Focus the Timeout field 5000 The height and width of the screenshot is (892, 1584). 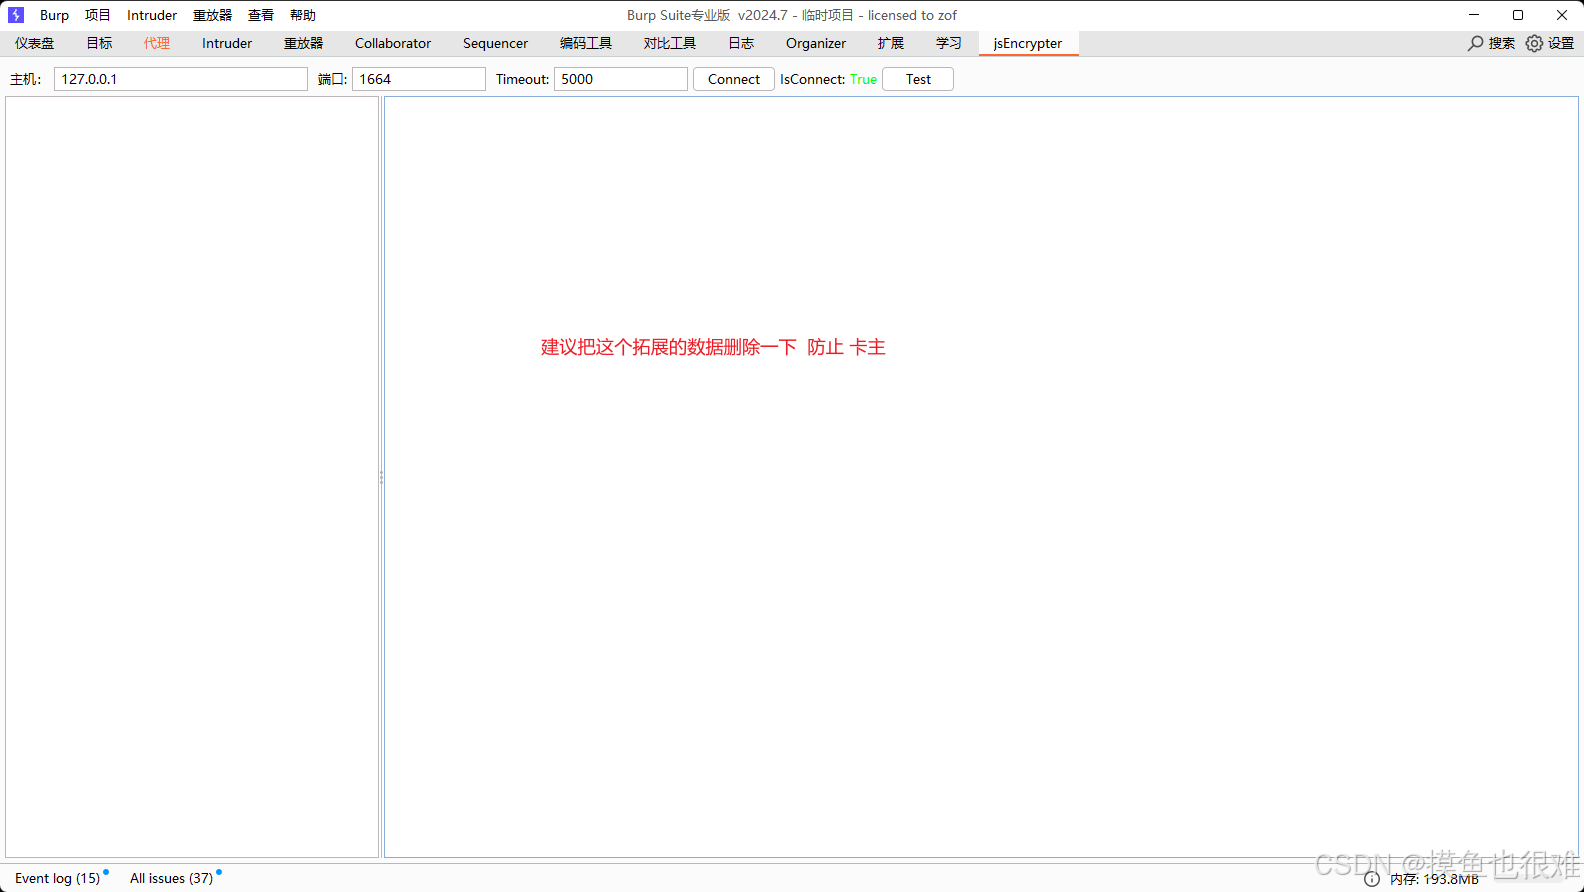pos(621,79)
